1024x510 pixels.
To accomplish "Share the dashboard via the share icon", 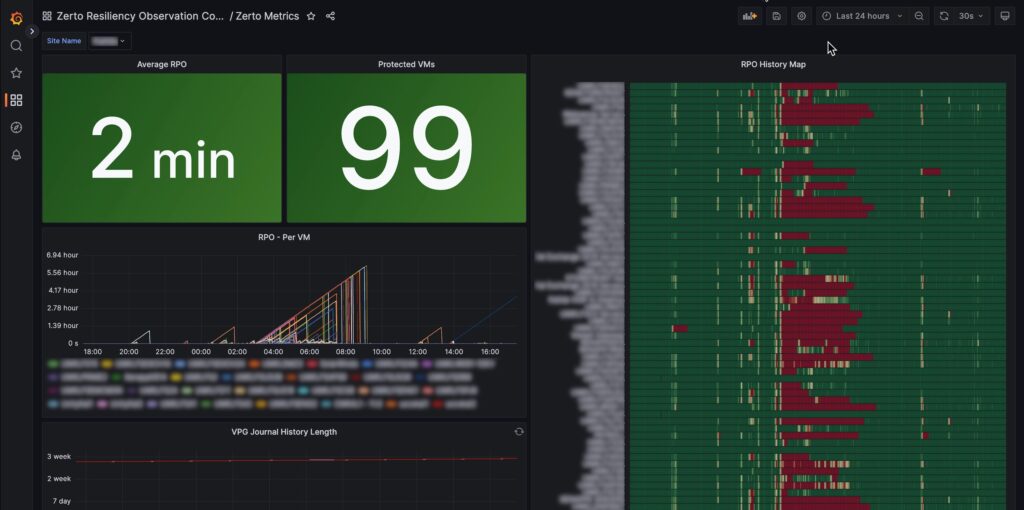I will point(330,16).
